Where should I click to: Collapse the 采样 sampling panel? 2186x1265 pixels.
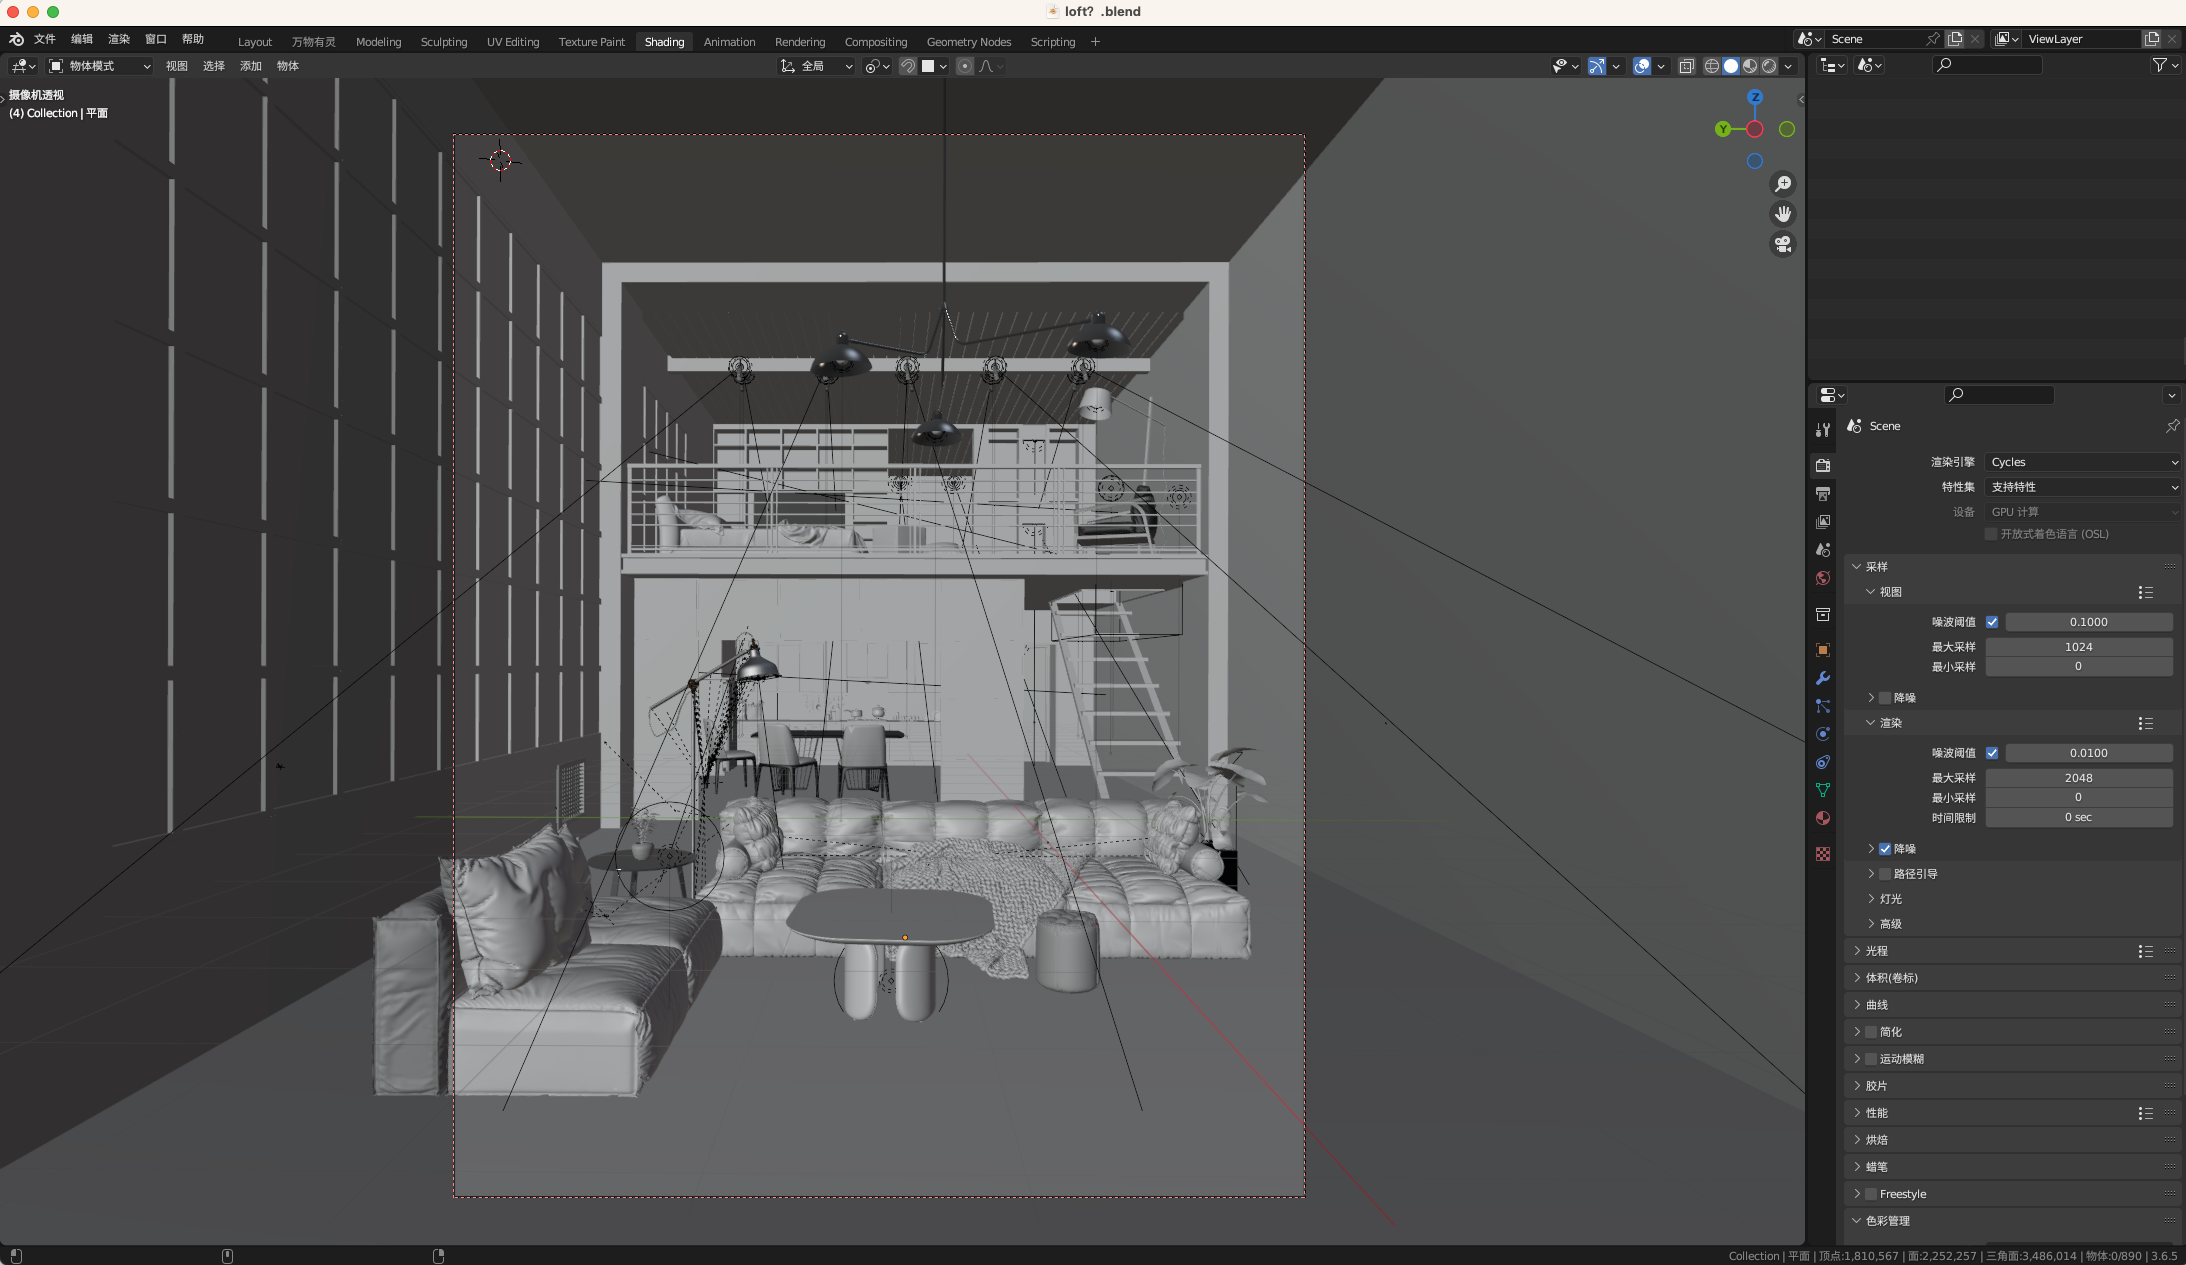[x=1877, y=566]
